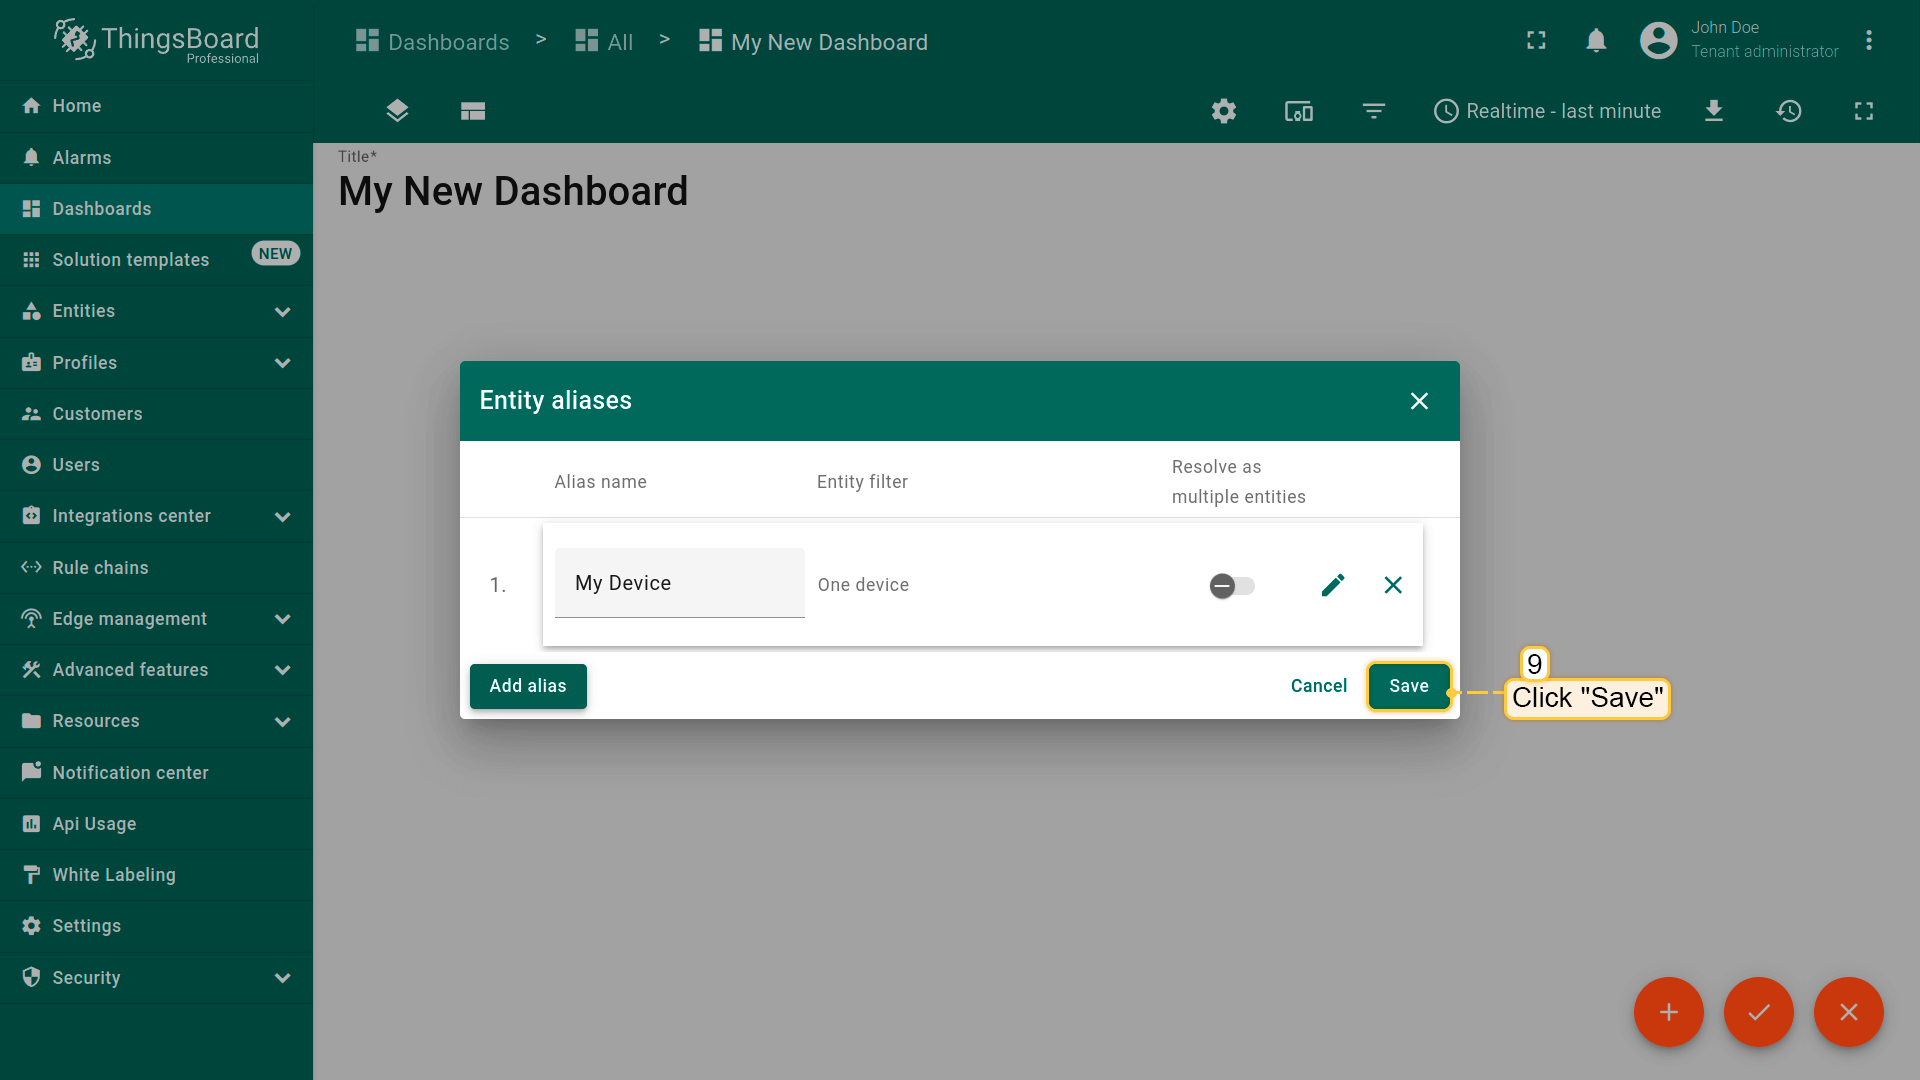Go to Rule chains in sidebar
This screenshot has height=1080, width=1920.
point(100,568)
